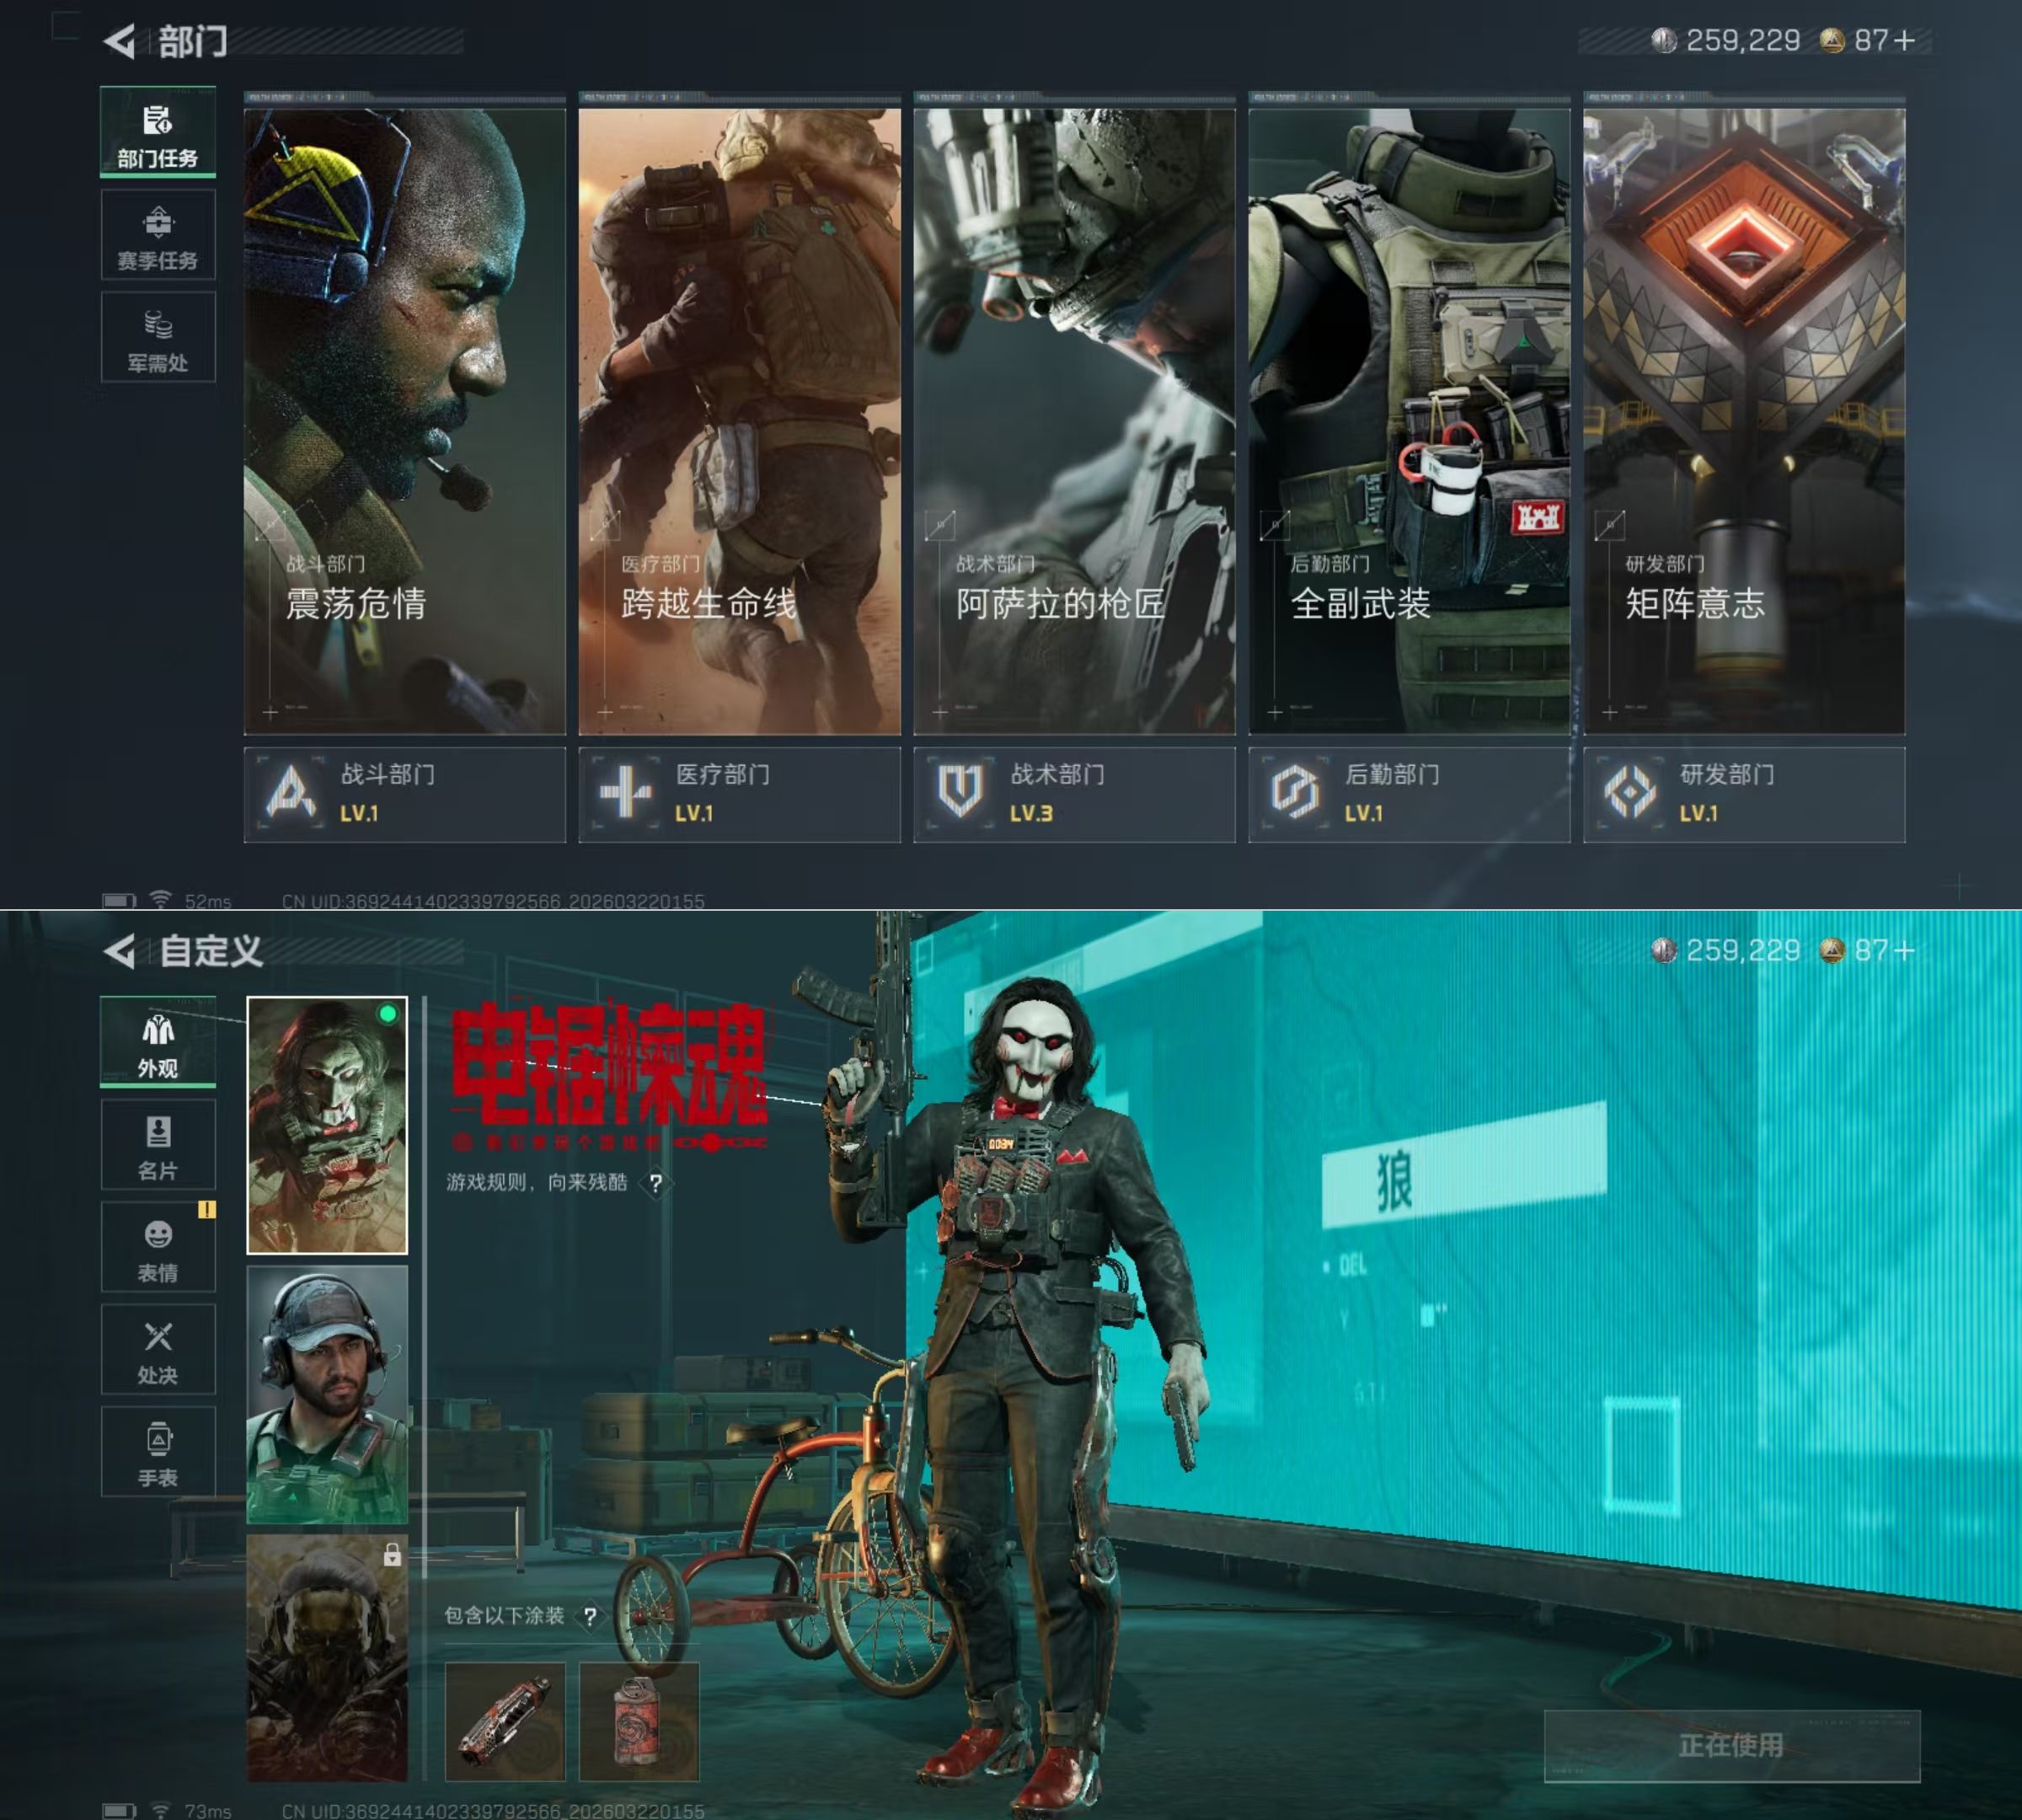Click the back arrow next to 部门

point(120,41)
